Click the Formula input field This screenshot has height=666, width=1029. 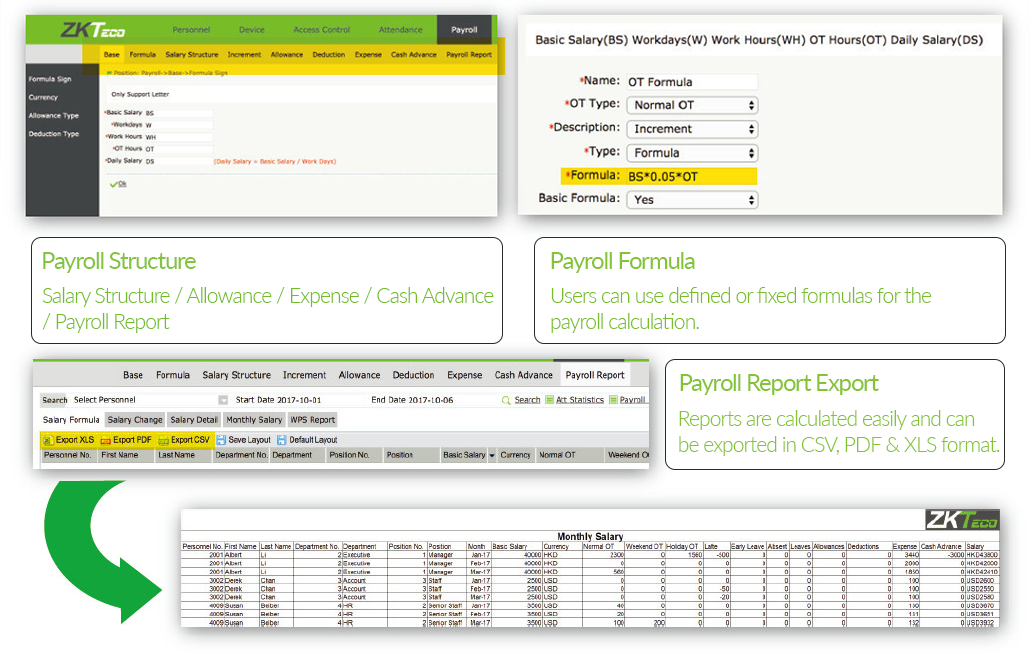pos(690,176)
